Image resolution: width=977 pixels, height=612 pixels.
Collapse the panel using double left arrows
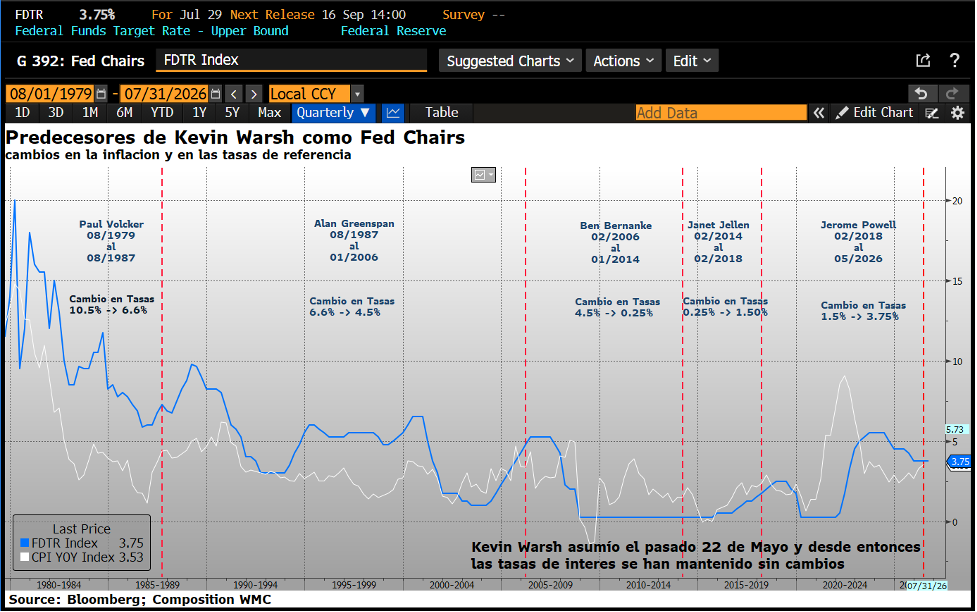click(x=819, y=112)
